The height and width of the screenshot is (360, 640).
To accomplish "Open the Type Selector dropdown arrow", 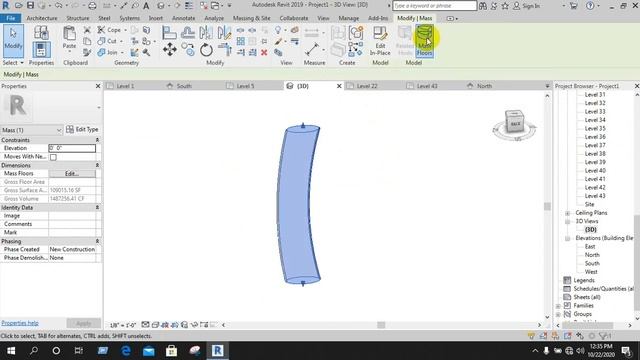I will [x=99, y=107].
